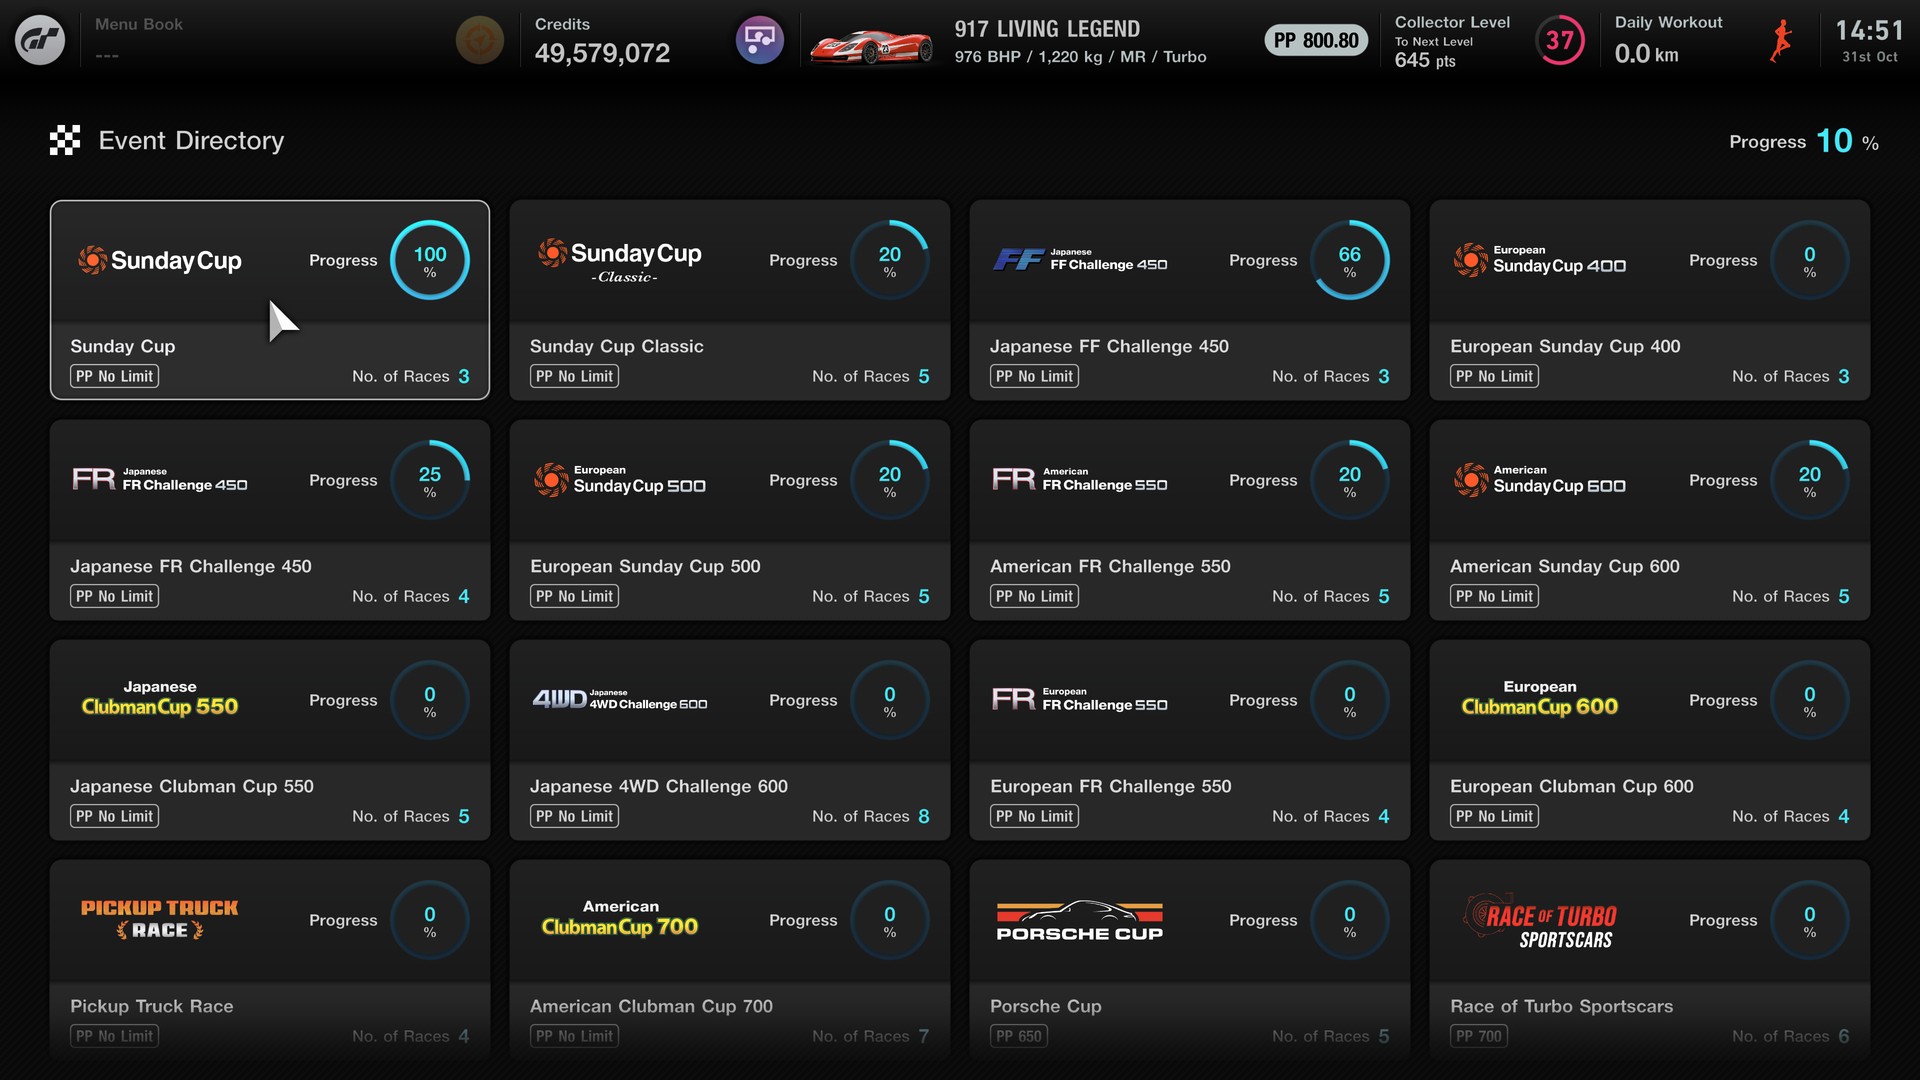The width and height of the screenshot is (1920, 1080).
Task: Select European Clubman Cup 600 card
Action: point(1649,740)
